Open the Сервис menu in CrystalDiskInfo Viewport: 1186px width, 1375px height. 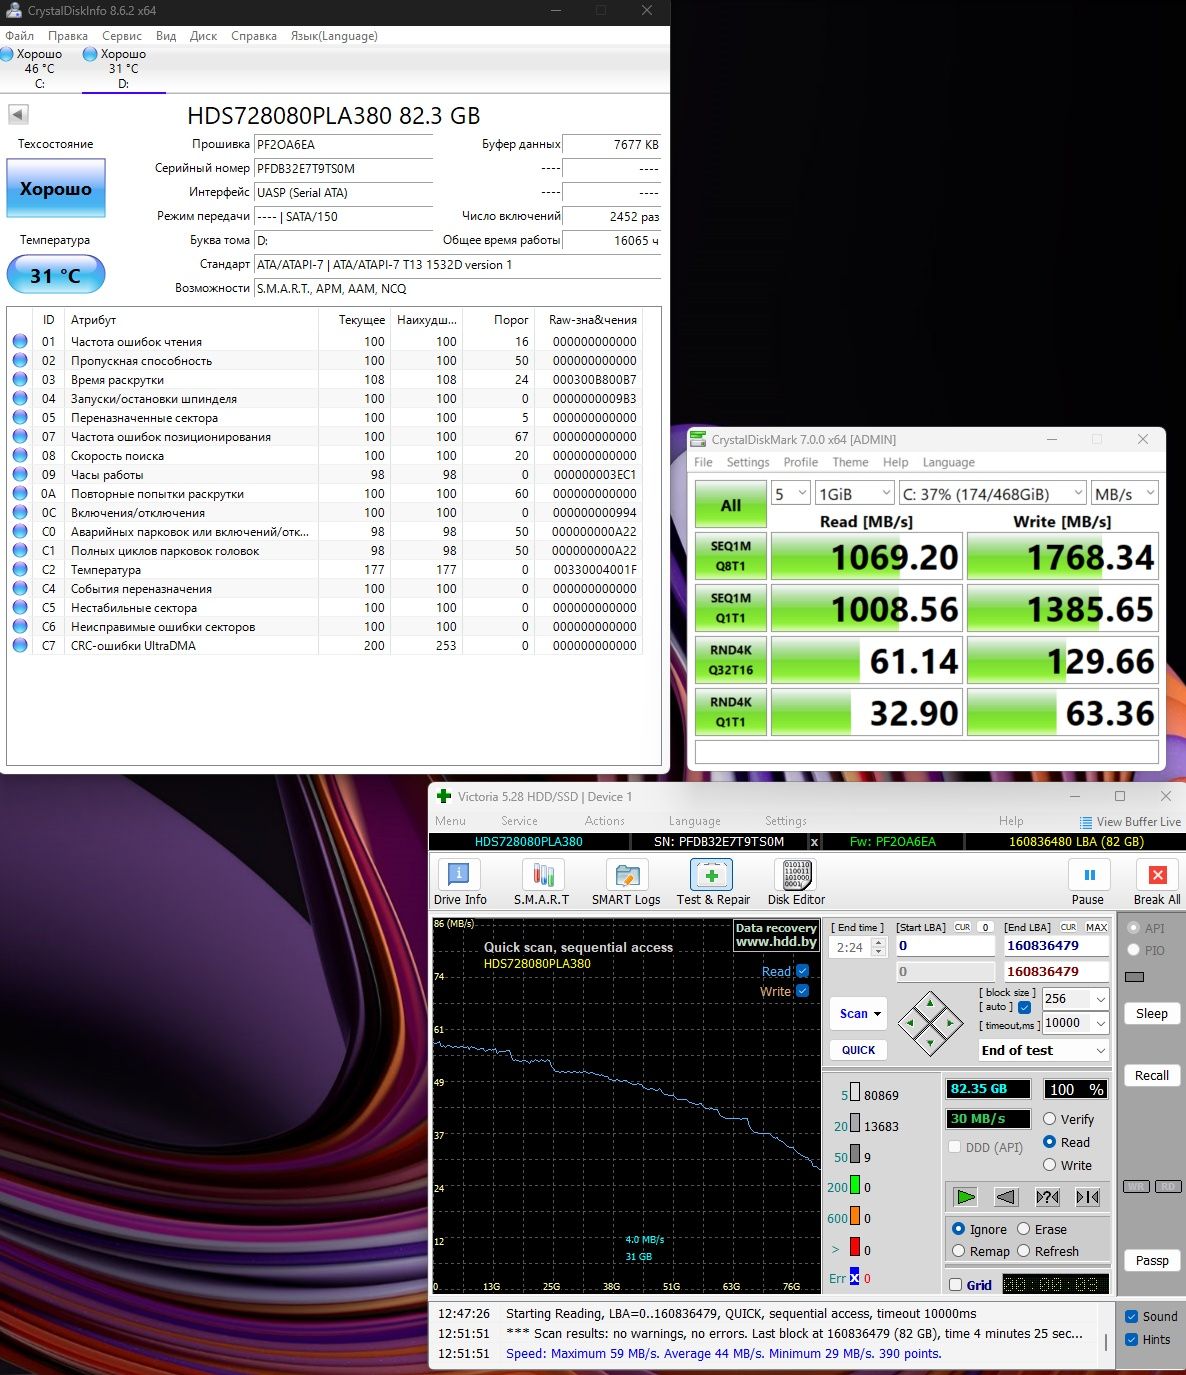(122, 36)
